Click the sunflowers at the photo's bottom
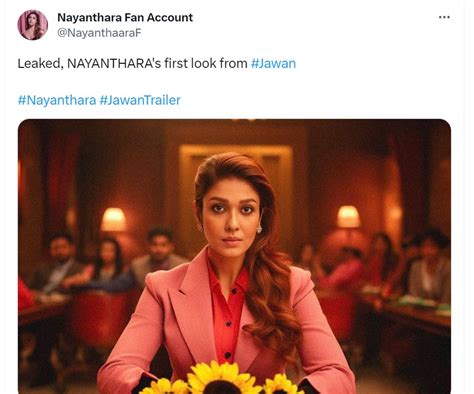Screen dimensions: 474x394 tap(222, 378)
